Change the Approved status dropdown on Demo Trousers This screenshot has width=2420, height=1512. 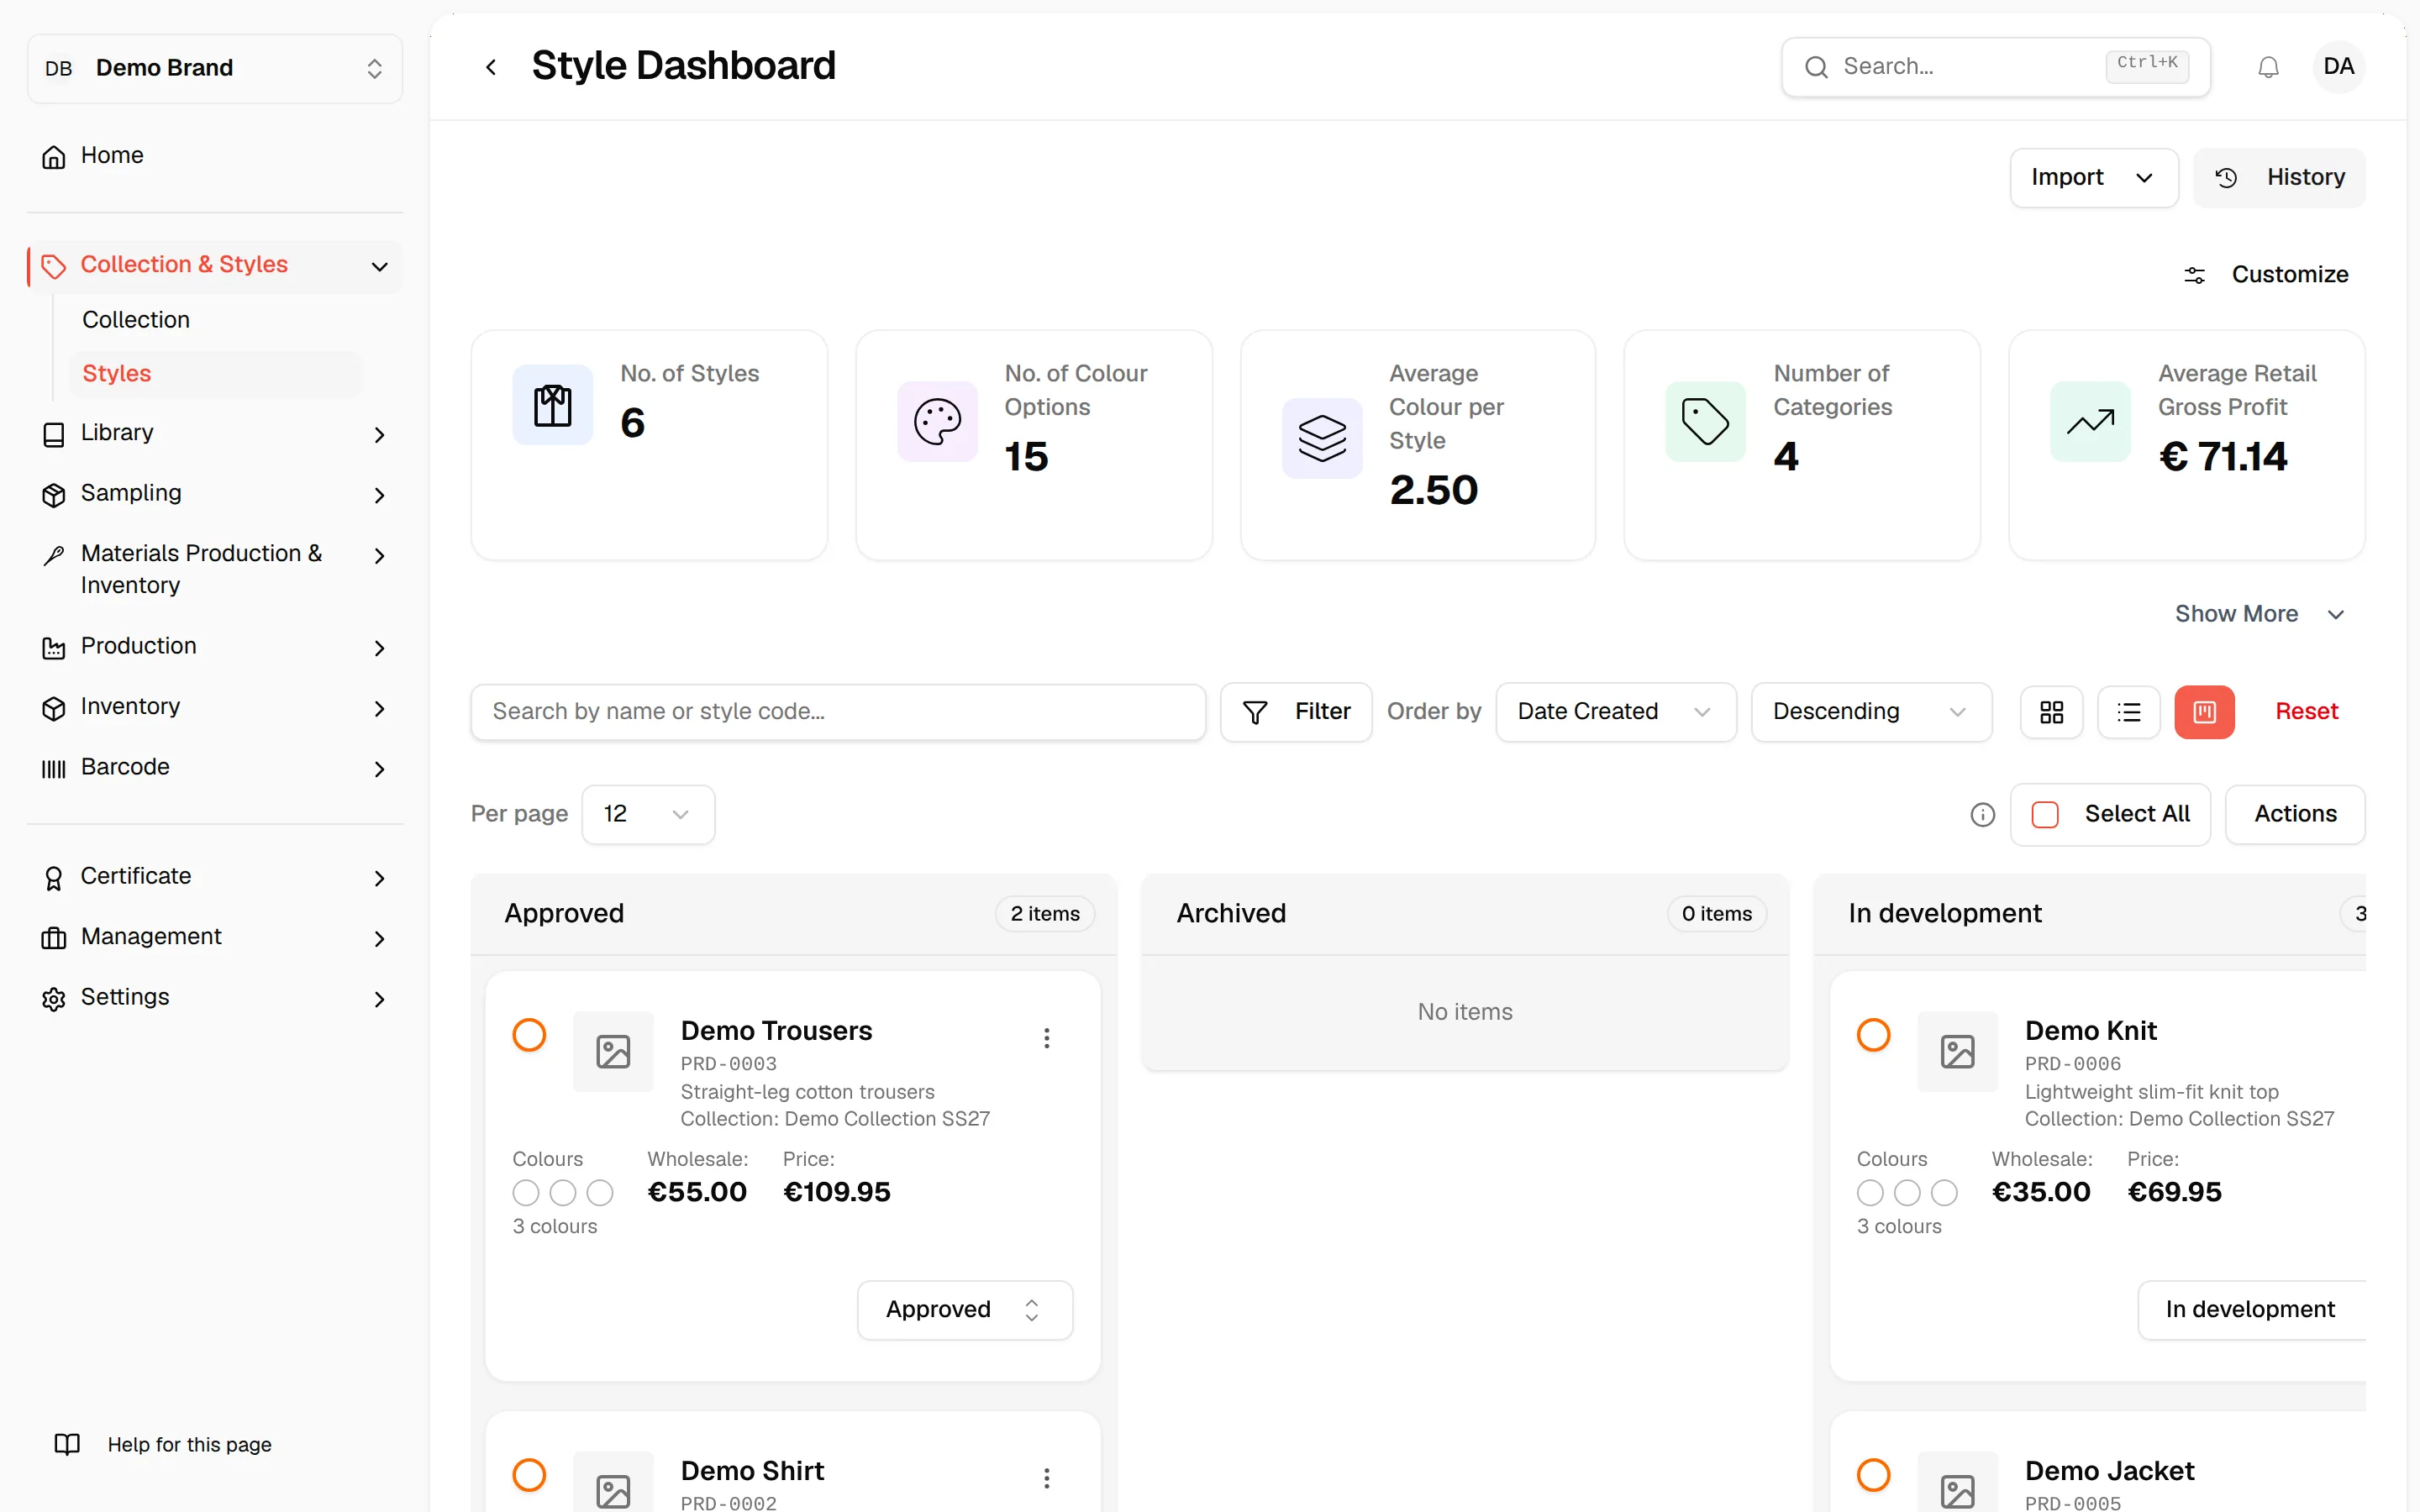pos(965,1310)
